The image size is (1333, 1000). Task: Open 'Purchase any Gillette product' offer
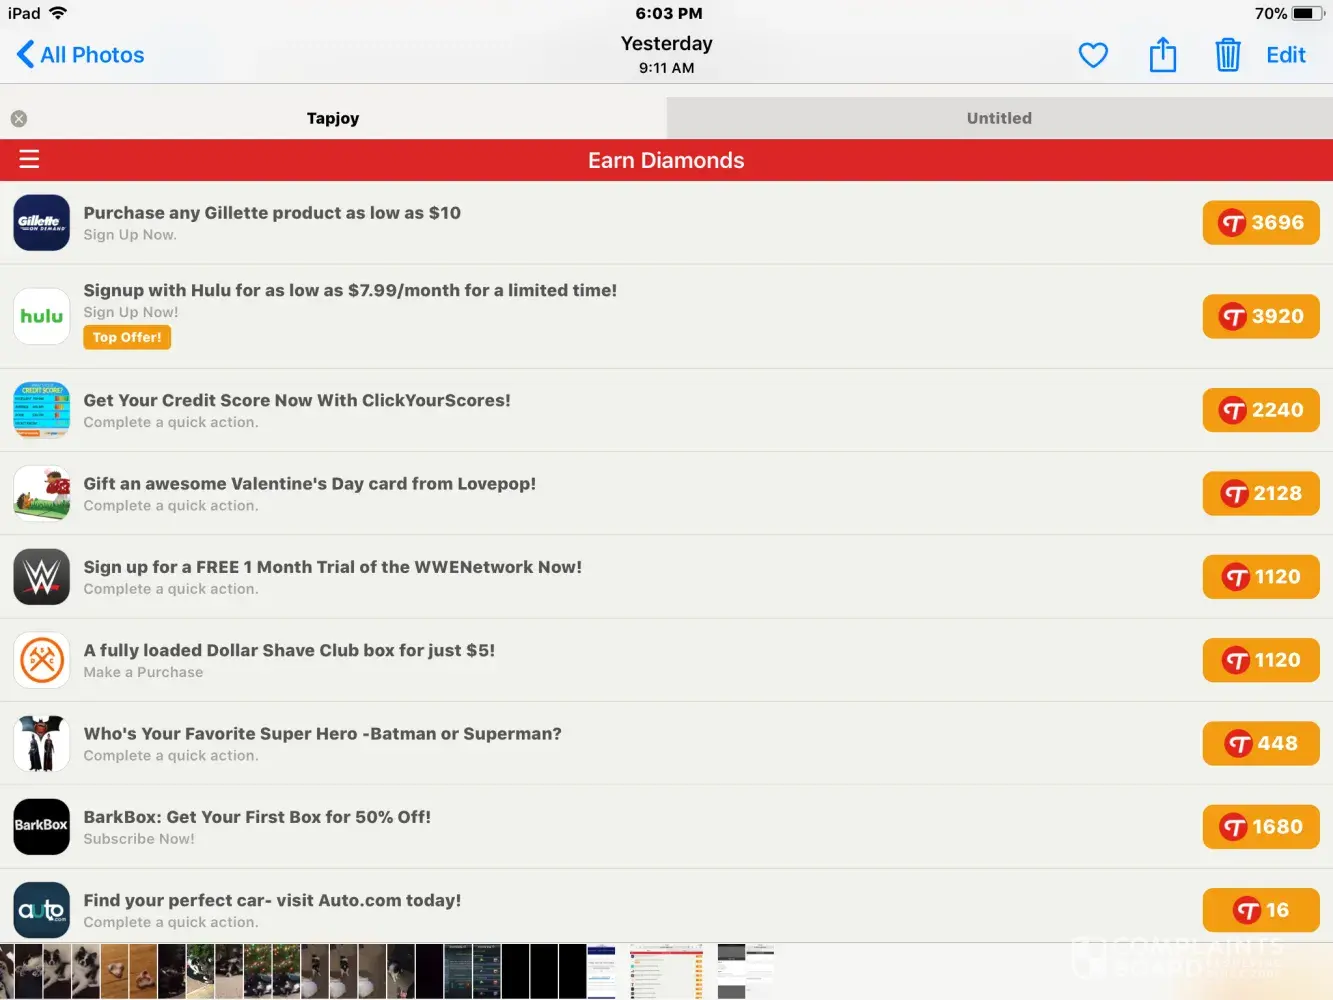(272, 213)
